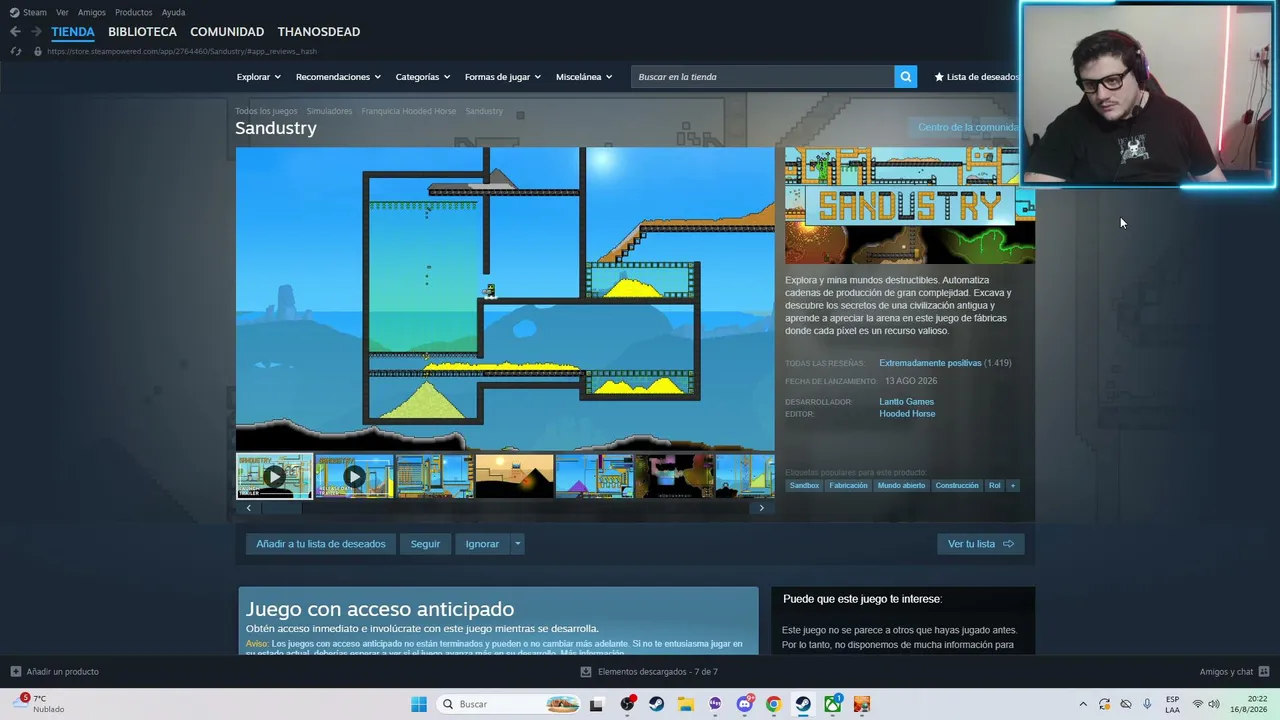Click the Ignorar button
This screenshot has height=720, width=1280.
click(x=482, y=544)
